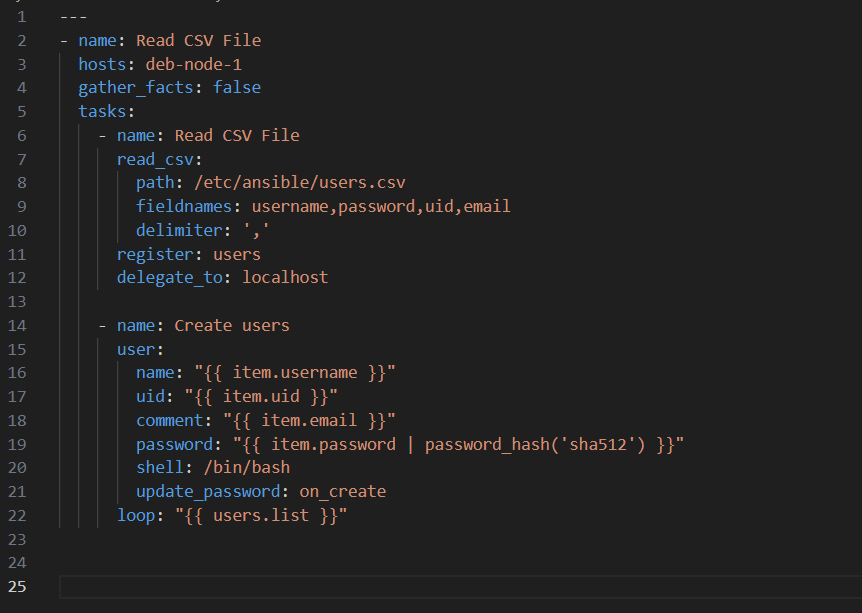The width and height of the screenshot is (862, 613).
Task: Click the password_hash('sha512') filter text
Action: click(535, 444)
